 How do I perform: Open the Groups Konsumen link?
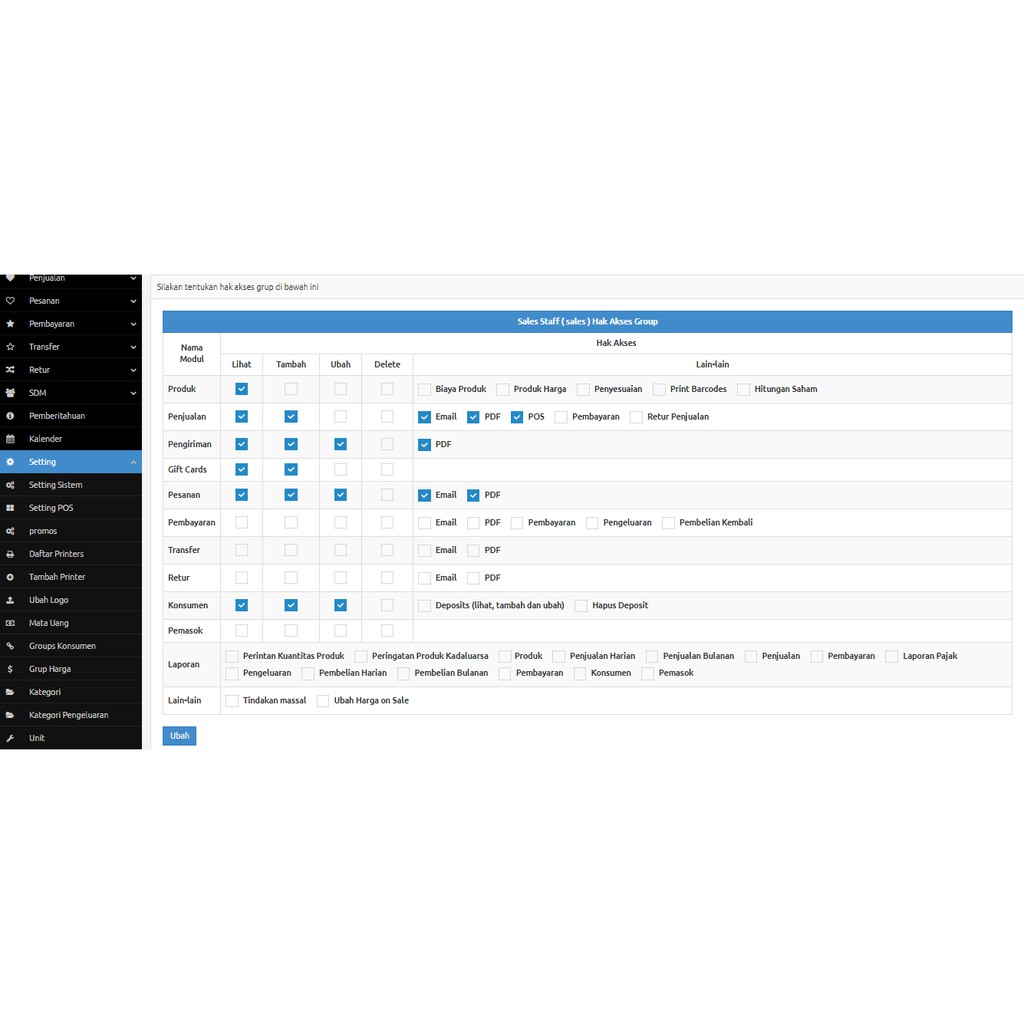62,646
